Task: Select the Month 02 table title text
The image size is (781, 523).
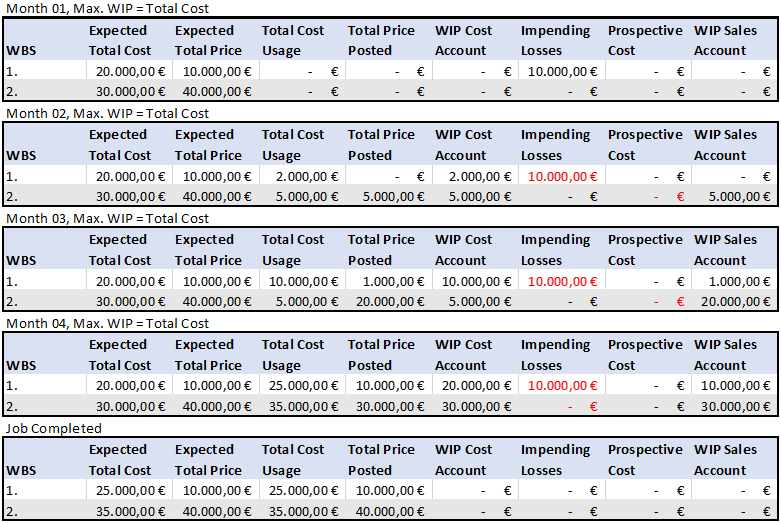Action: tap(107, 114)
